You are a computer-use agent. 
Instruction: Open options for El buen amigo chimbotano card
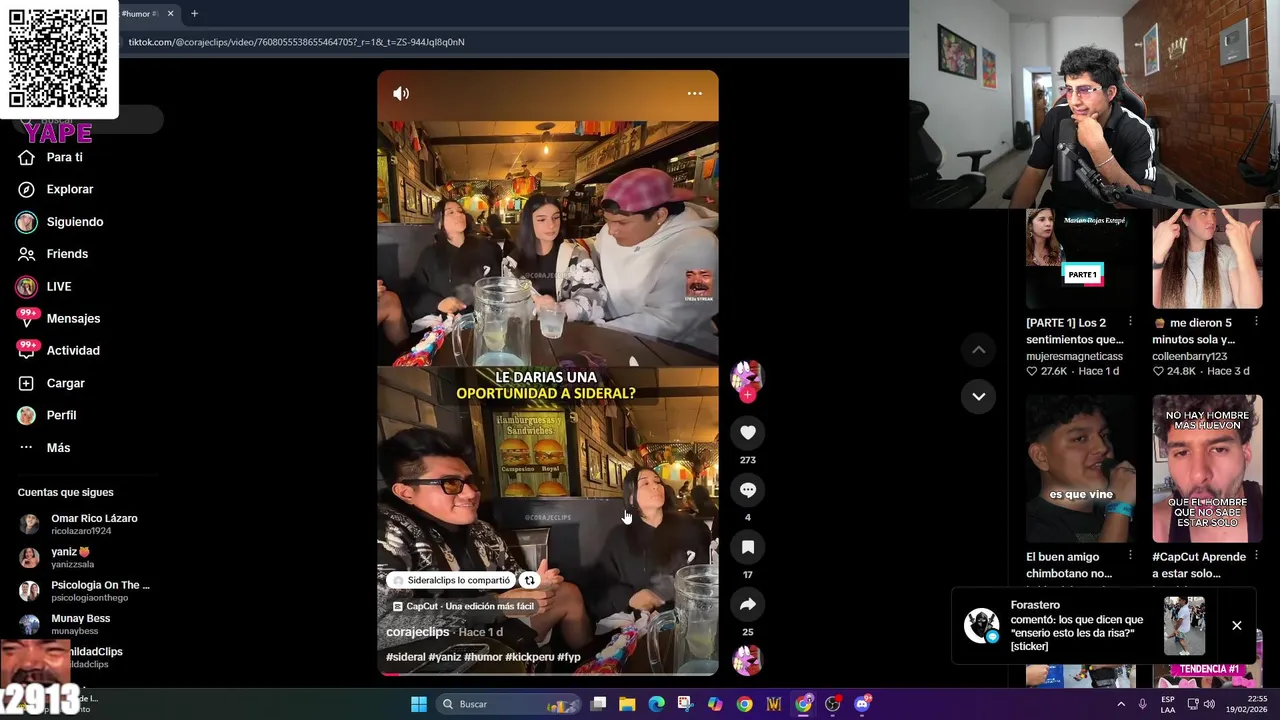pyautogui.click(x=1130, y=556)
